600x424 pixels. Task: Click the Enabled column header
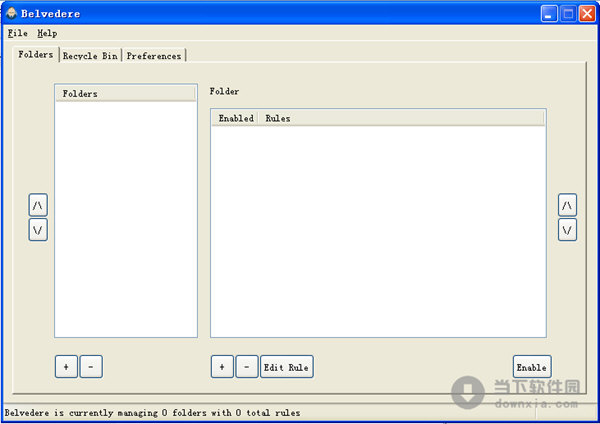coord(236,118)
